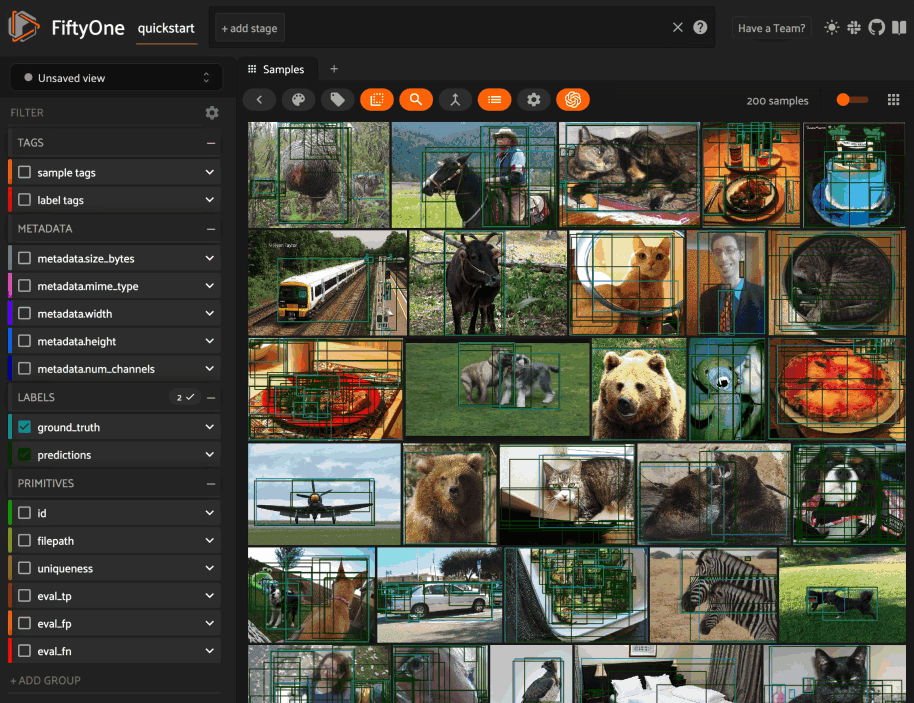Screen dimensions: 914x703
Task: Click the Have a Team? button
Action: click(771, 28)
